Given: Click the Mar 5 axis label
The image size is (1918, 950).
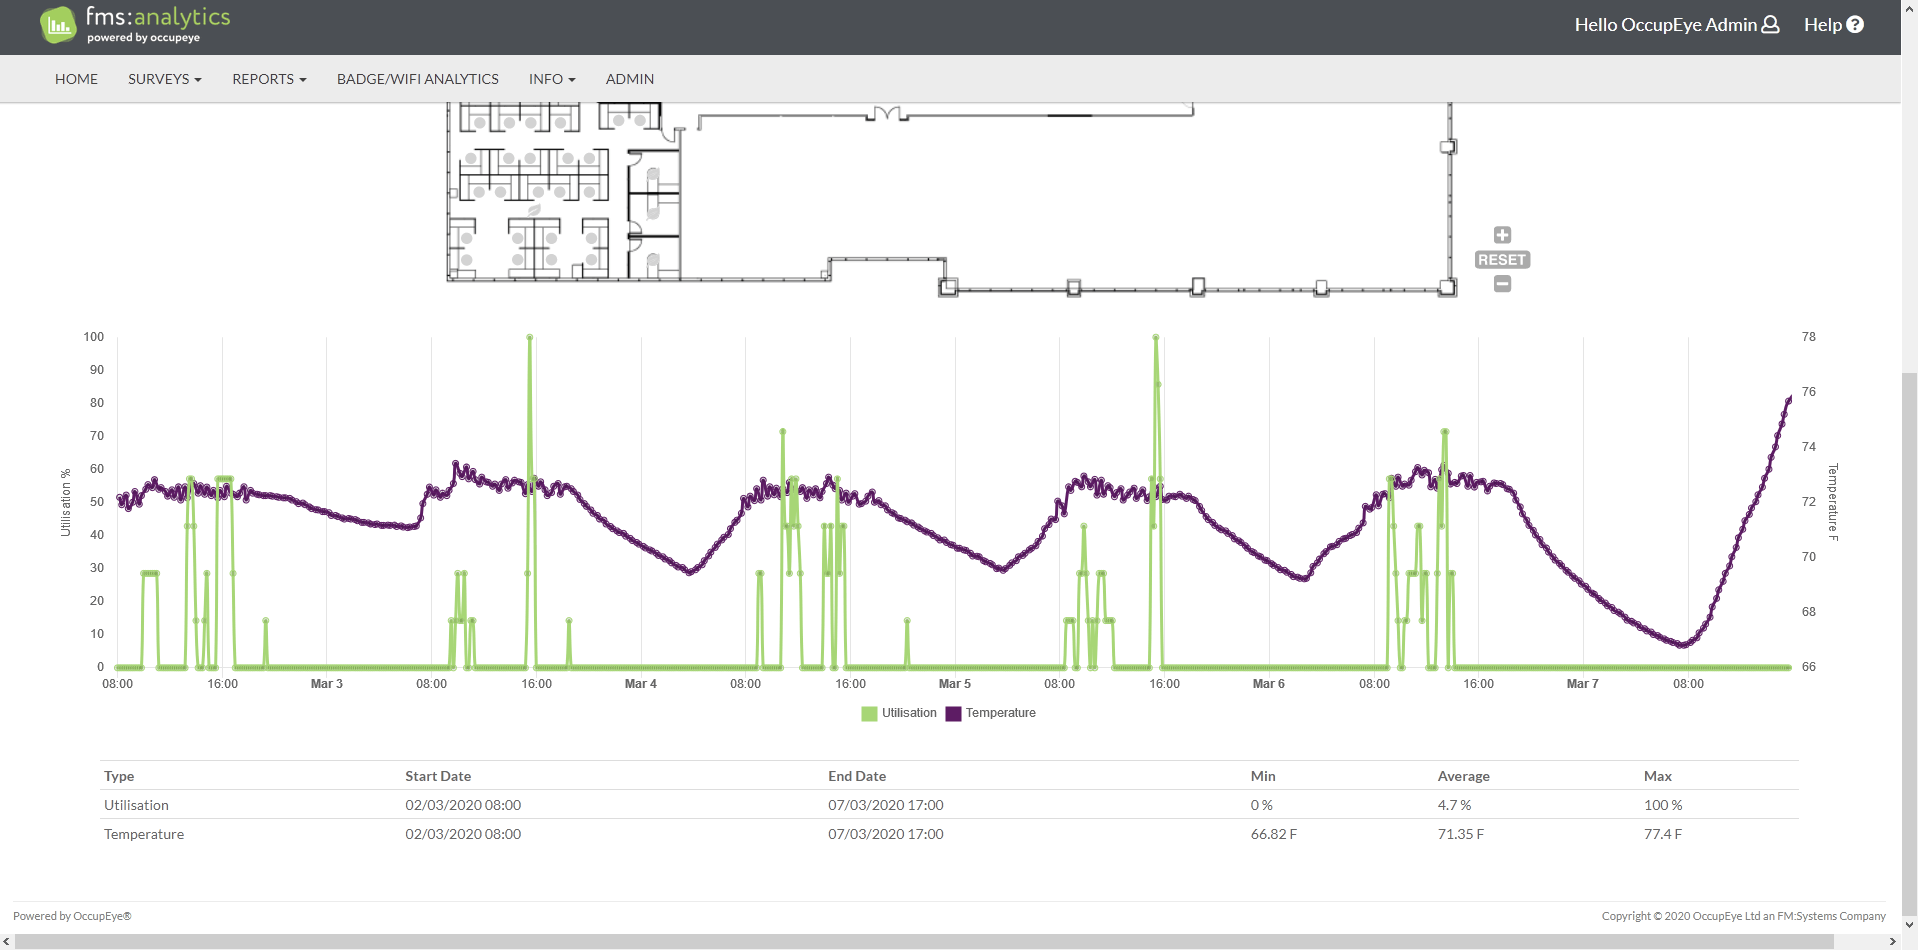Looking at the screenshot, I should (x=955, y=684).
